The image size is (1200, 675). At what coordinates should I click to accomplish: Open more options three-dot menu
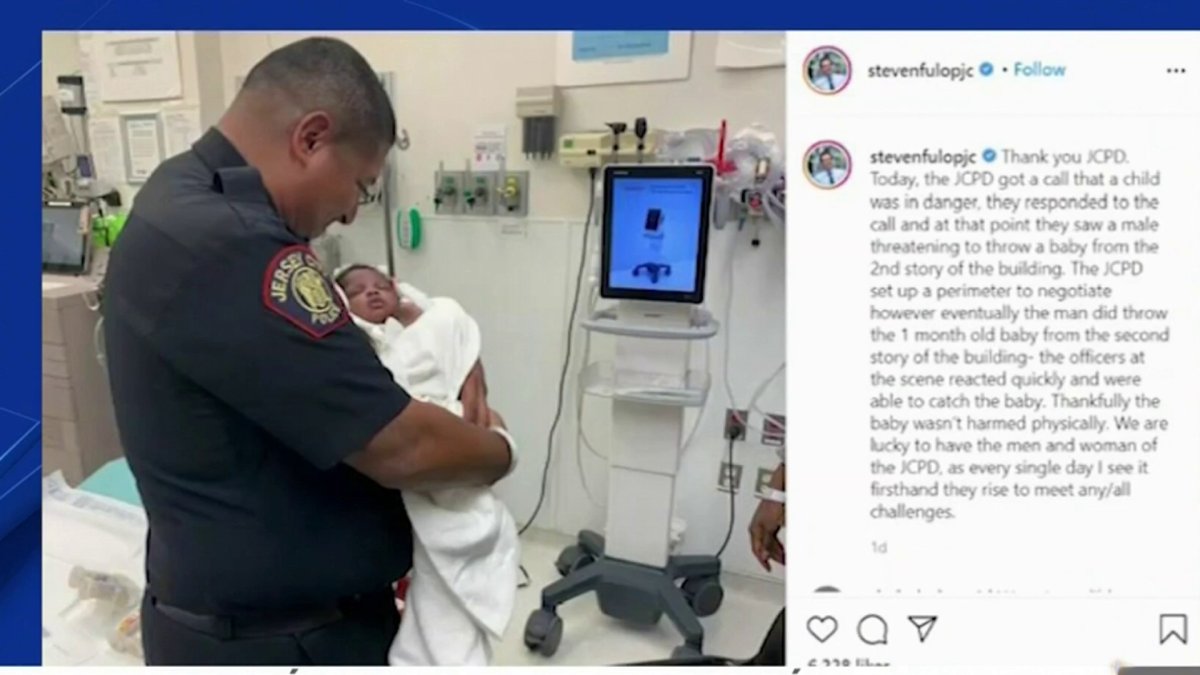point(1176,71)
